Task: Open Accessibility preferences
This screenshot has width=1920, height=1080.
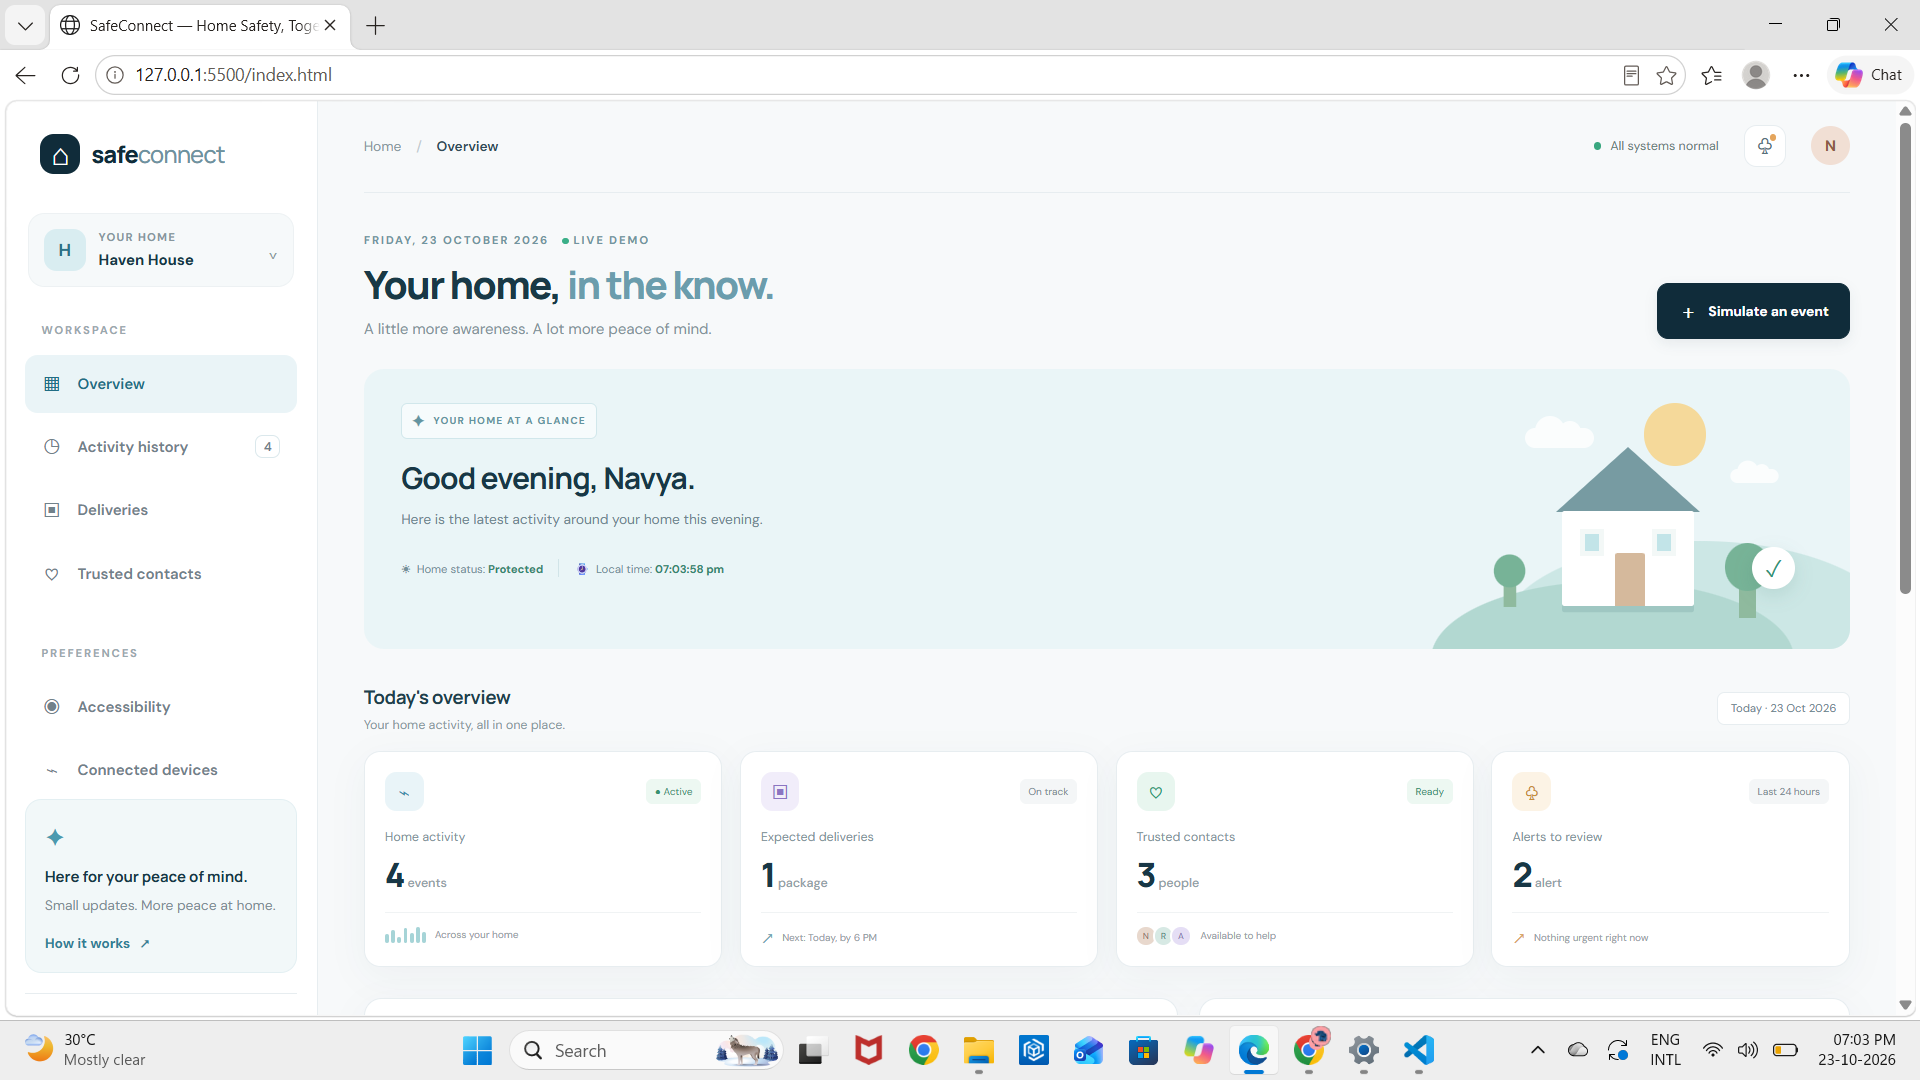Action: pos(161,707)
